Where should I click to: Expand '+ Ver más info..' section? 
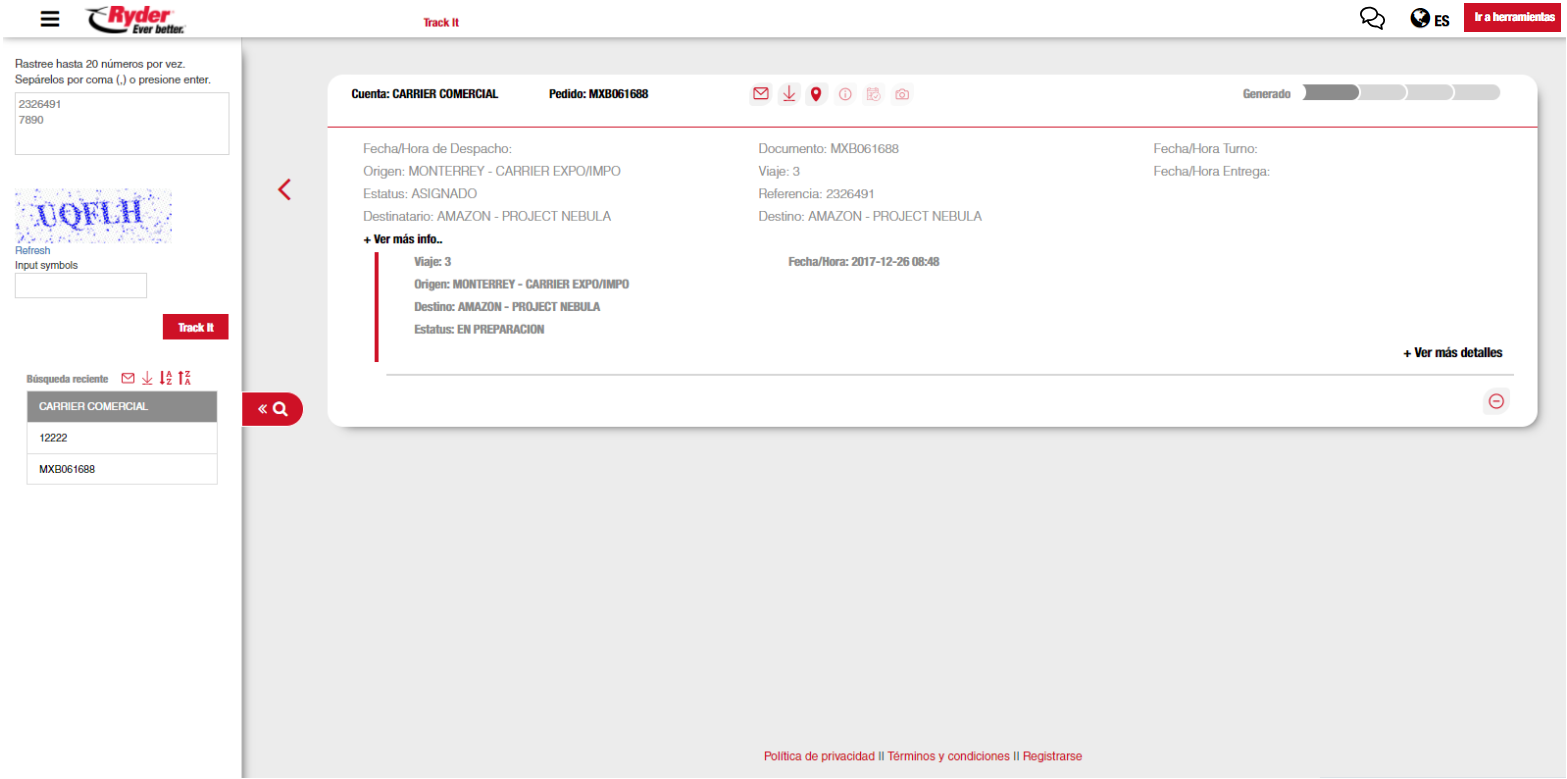point(403,240)
